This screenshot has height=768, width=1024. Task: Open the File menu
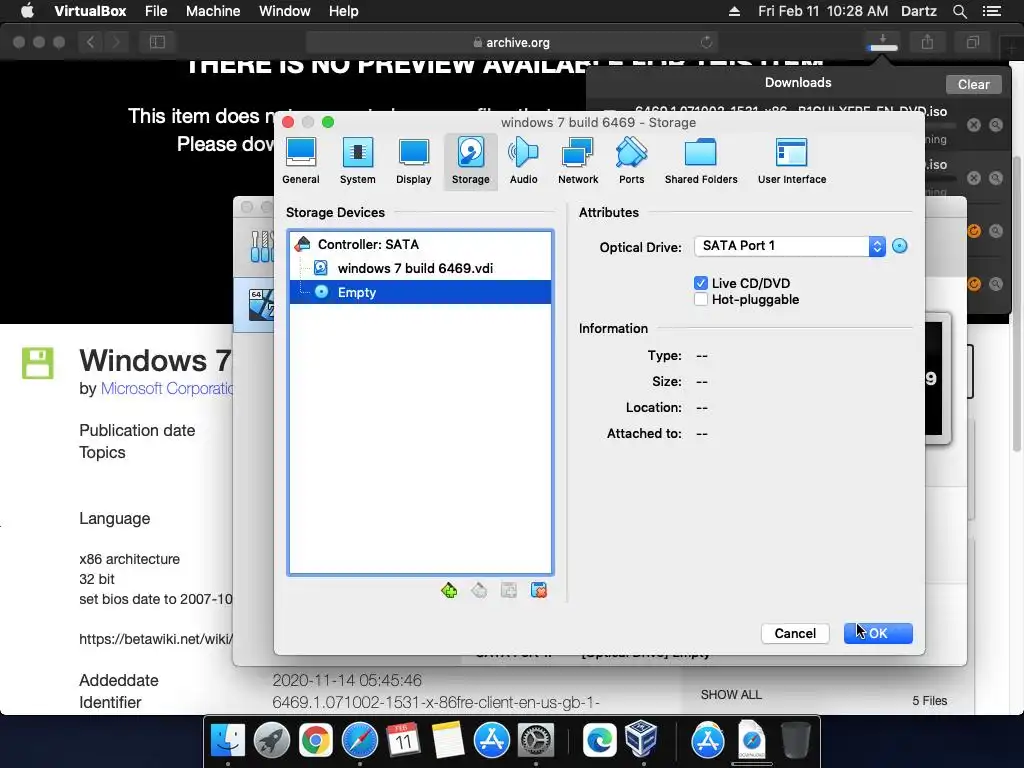pyautogui.click(x=156, y=11)
